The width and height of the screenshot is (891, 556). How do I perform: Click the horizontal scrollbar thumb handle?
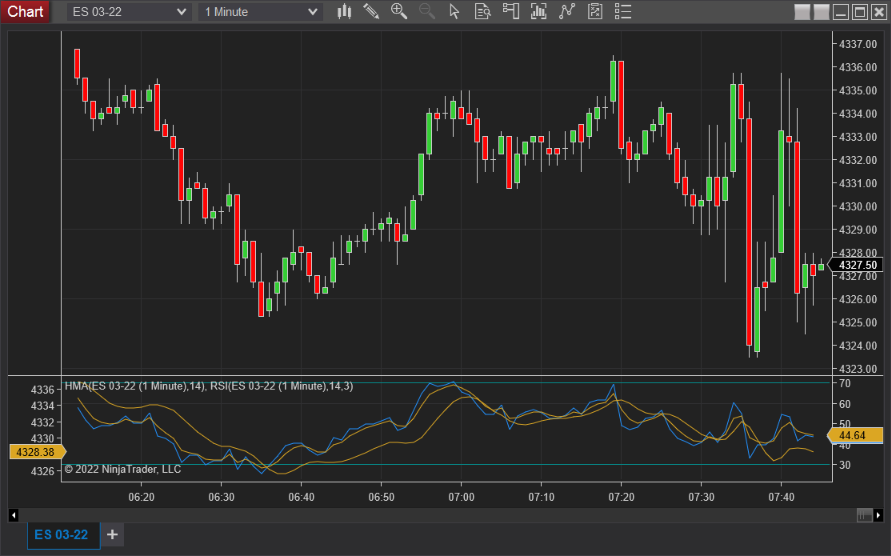point(864,515)
